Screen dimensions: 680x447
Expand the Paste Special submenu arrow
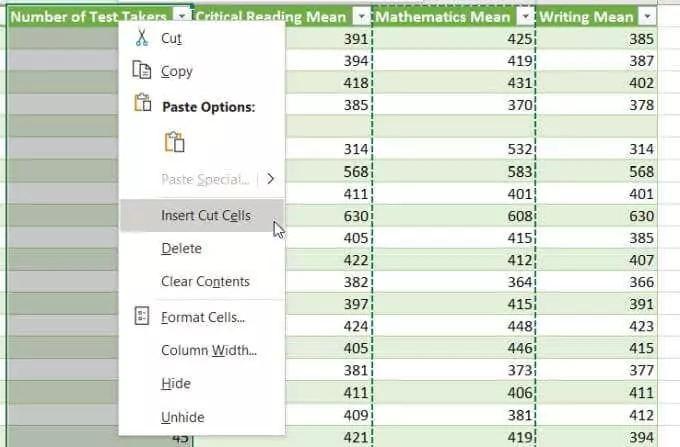[271, 179]
